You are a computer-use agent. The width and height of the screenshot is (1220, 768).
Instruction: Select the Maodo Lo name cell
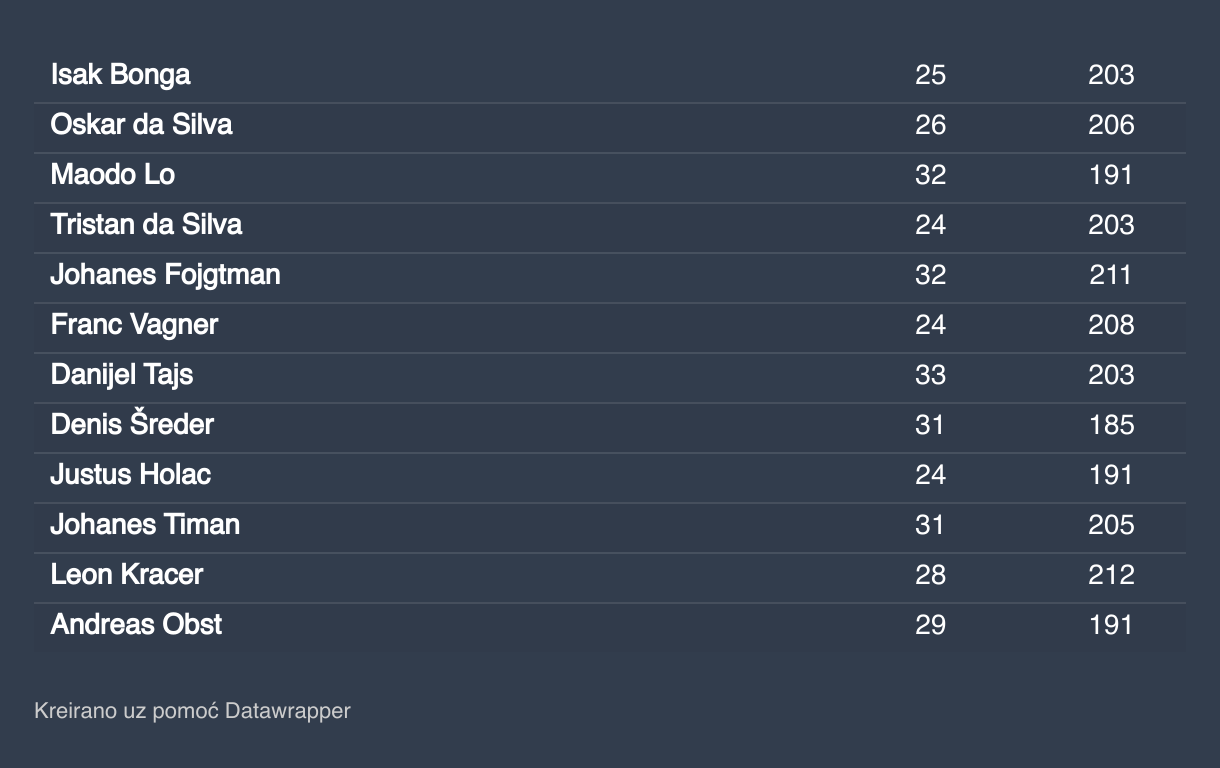113,175
